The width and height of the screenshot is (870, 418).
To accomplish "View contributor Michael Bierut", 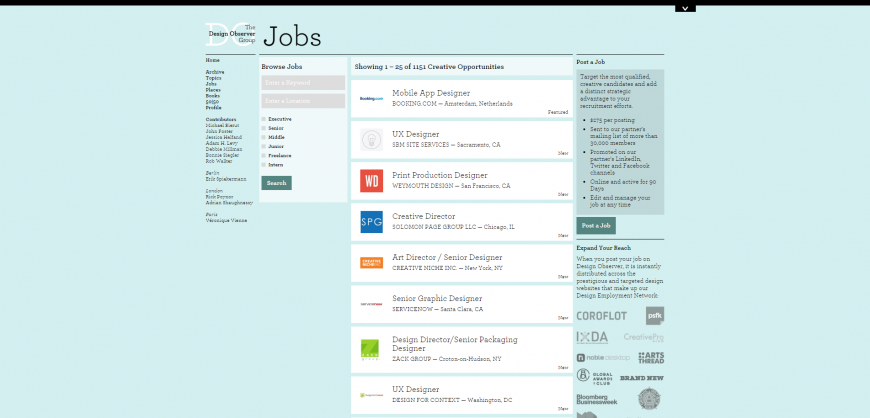I will pos(222,125).
